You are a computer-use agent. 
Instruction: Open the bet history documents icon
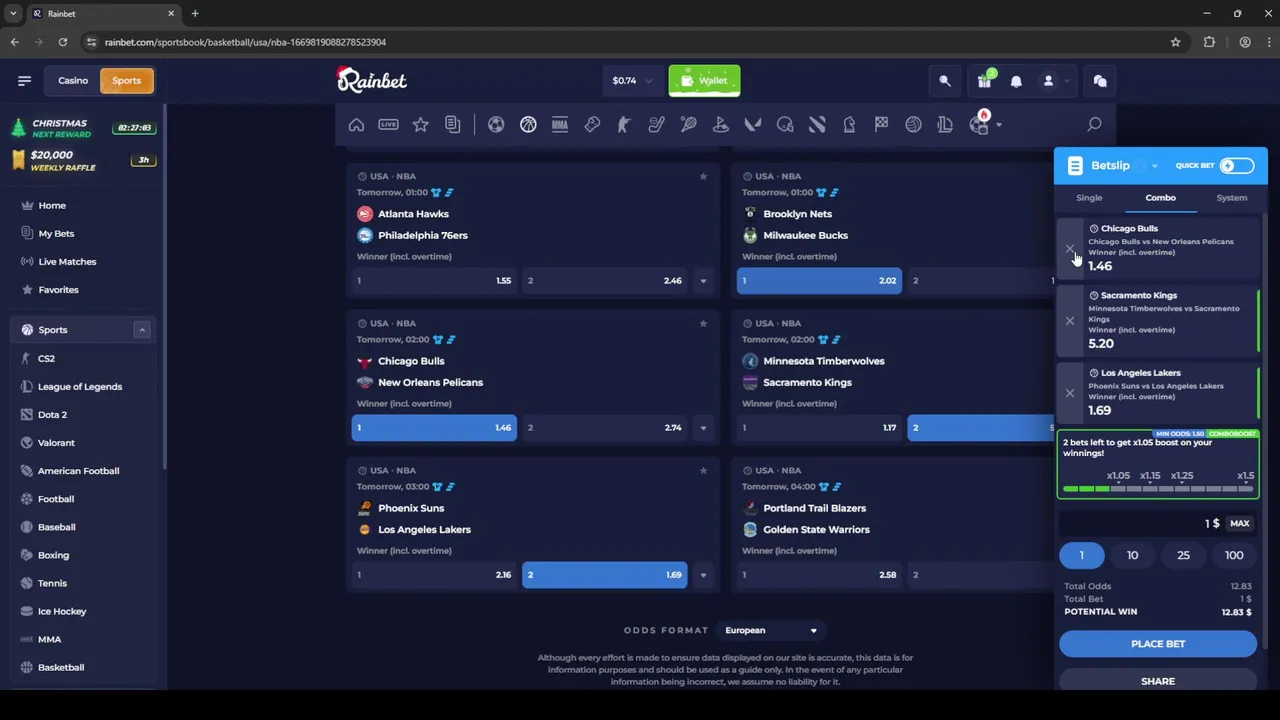pos(452,125)
